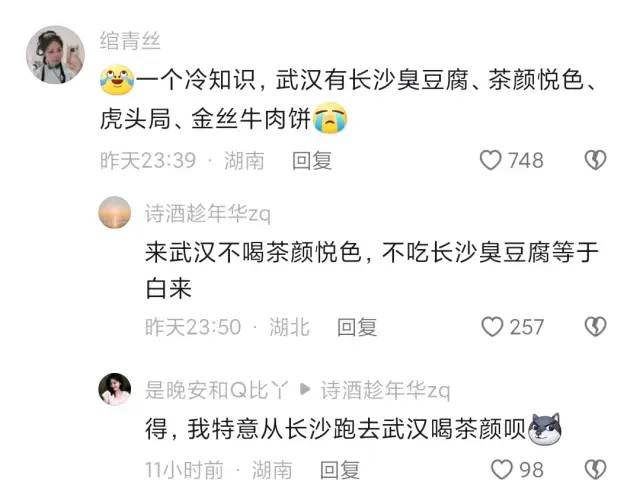The image size is (640, 504).
Task: Reply to 绾青丝's comment via 回复
Action: tap(312, 160)
